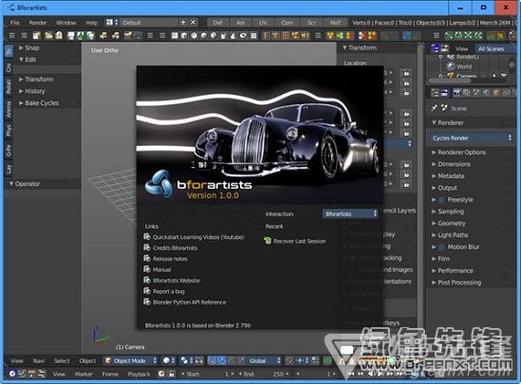
Task: Open the screen layout browse icon
Action: 112,22
